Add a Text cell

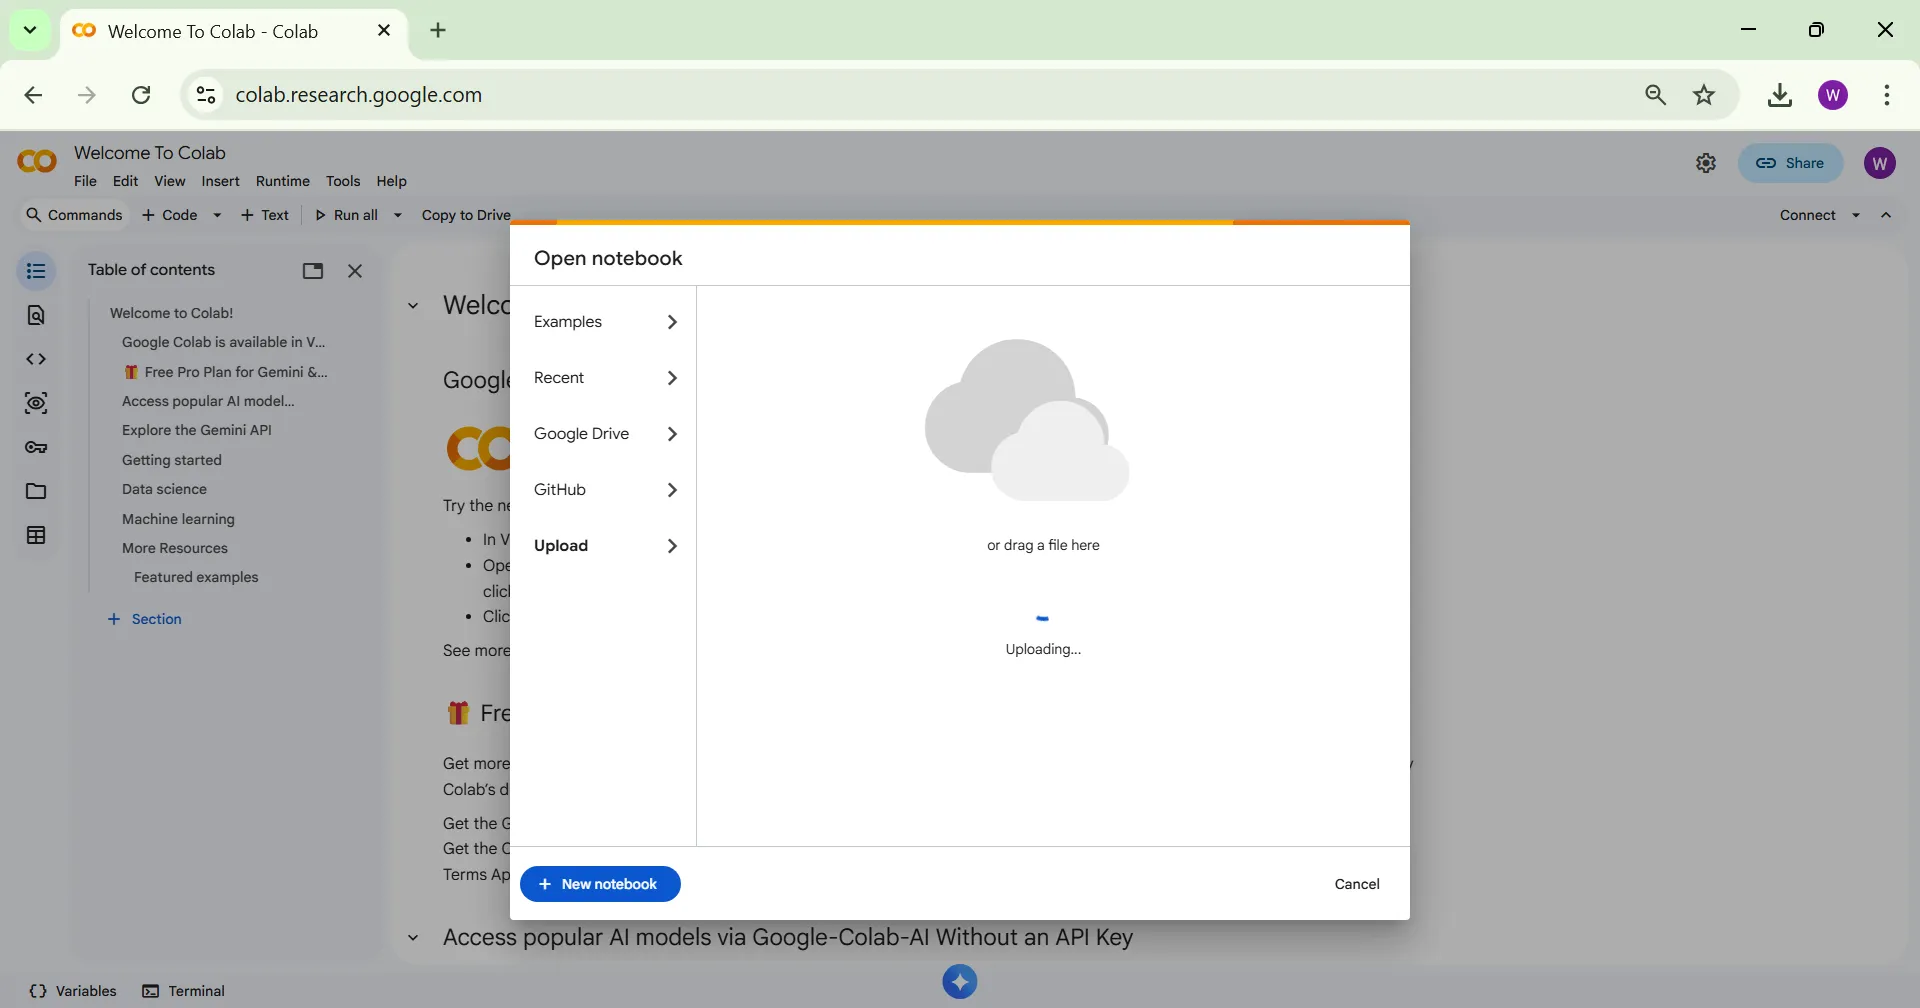265,215
